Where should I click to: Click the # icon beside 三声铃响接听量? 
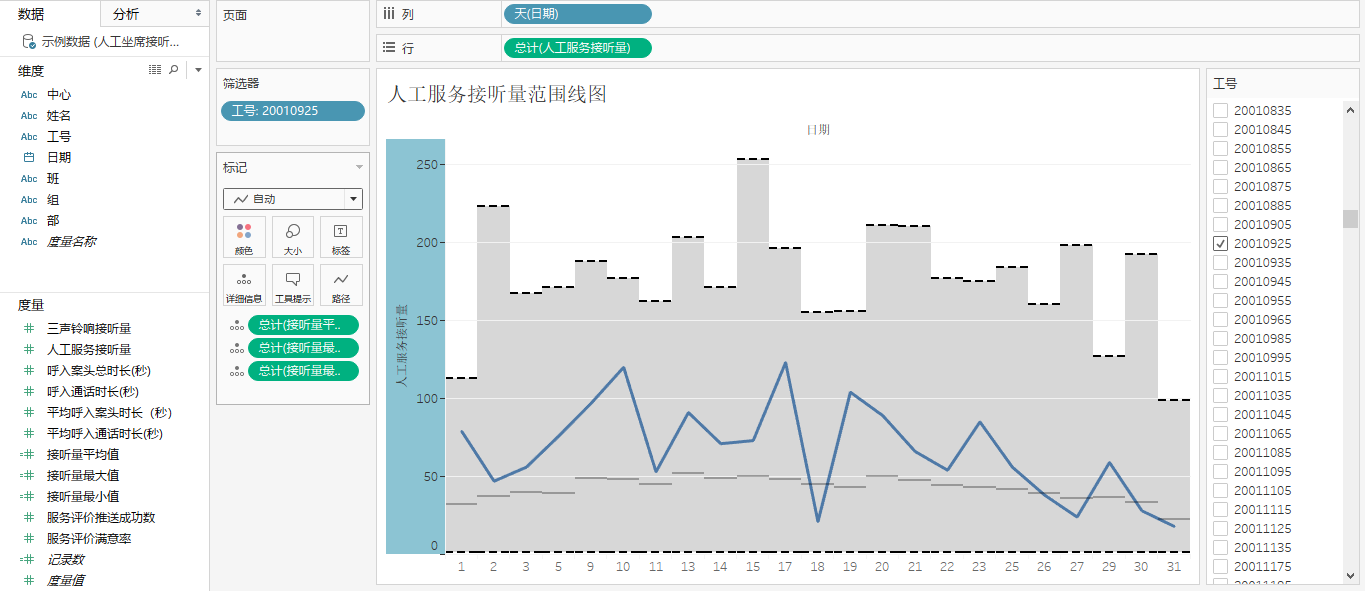point(29,328)
